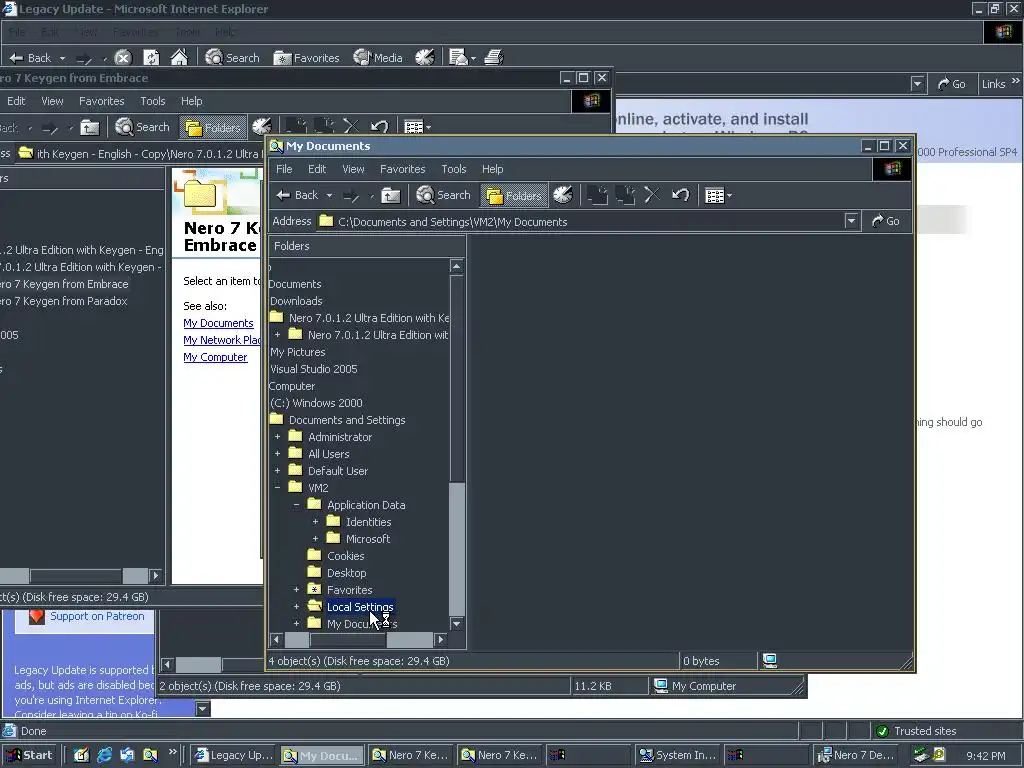Open Tools menu in My Documents window
This screenshot has height=768, width=1024.
click(x=453, y=169)
